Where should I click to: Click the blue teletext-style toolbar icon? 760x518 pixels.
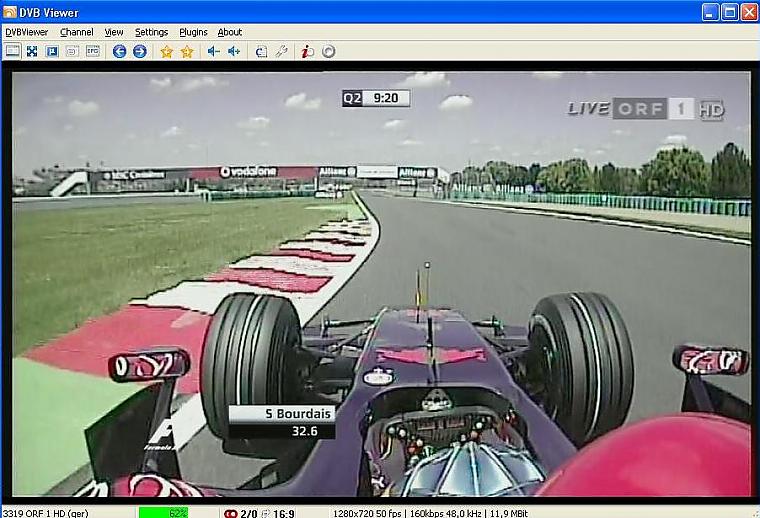52,51
